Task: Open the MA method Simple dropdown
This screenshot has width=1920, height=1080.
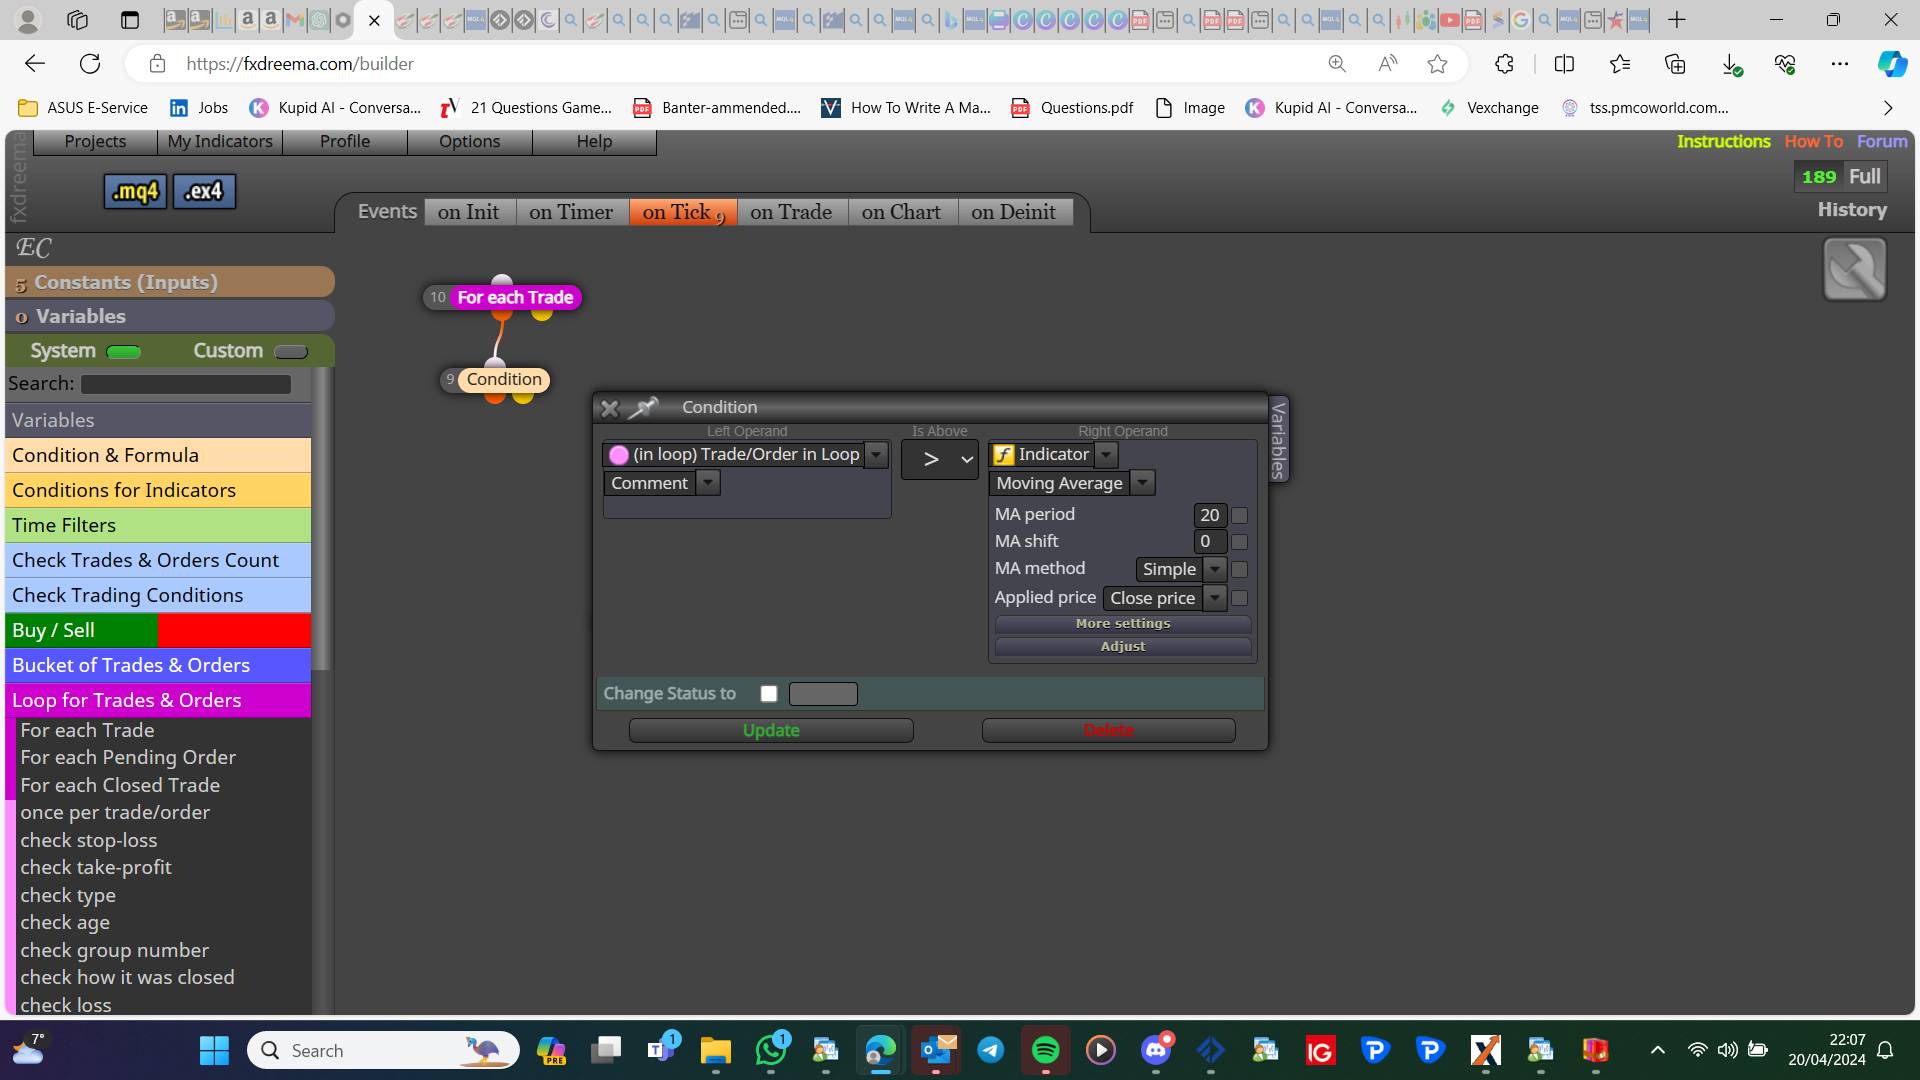Action: [1214, 569]
